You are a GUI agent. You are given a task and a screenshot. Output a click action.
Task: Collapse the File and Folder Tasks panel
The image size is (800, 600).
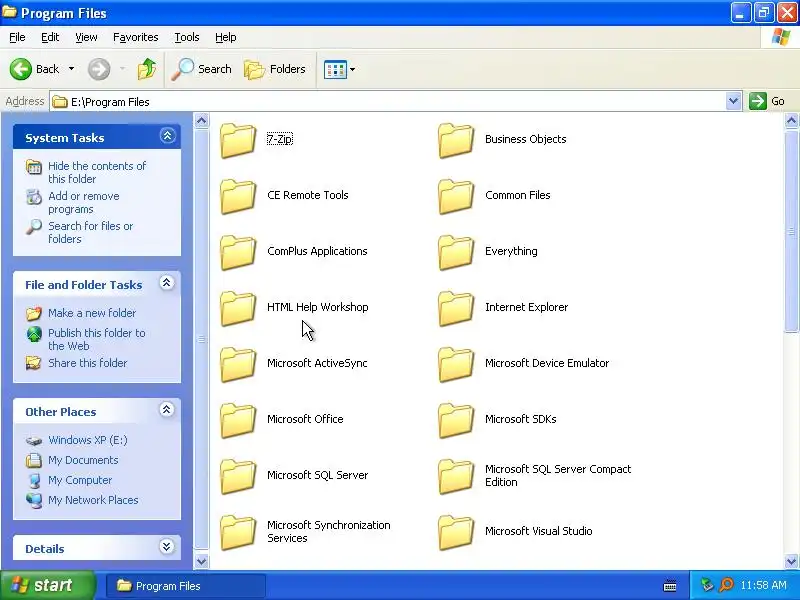[167, 283]
